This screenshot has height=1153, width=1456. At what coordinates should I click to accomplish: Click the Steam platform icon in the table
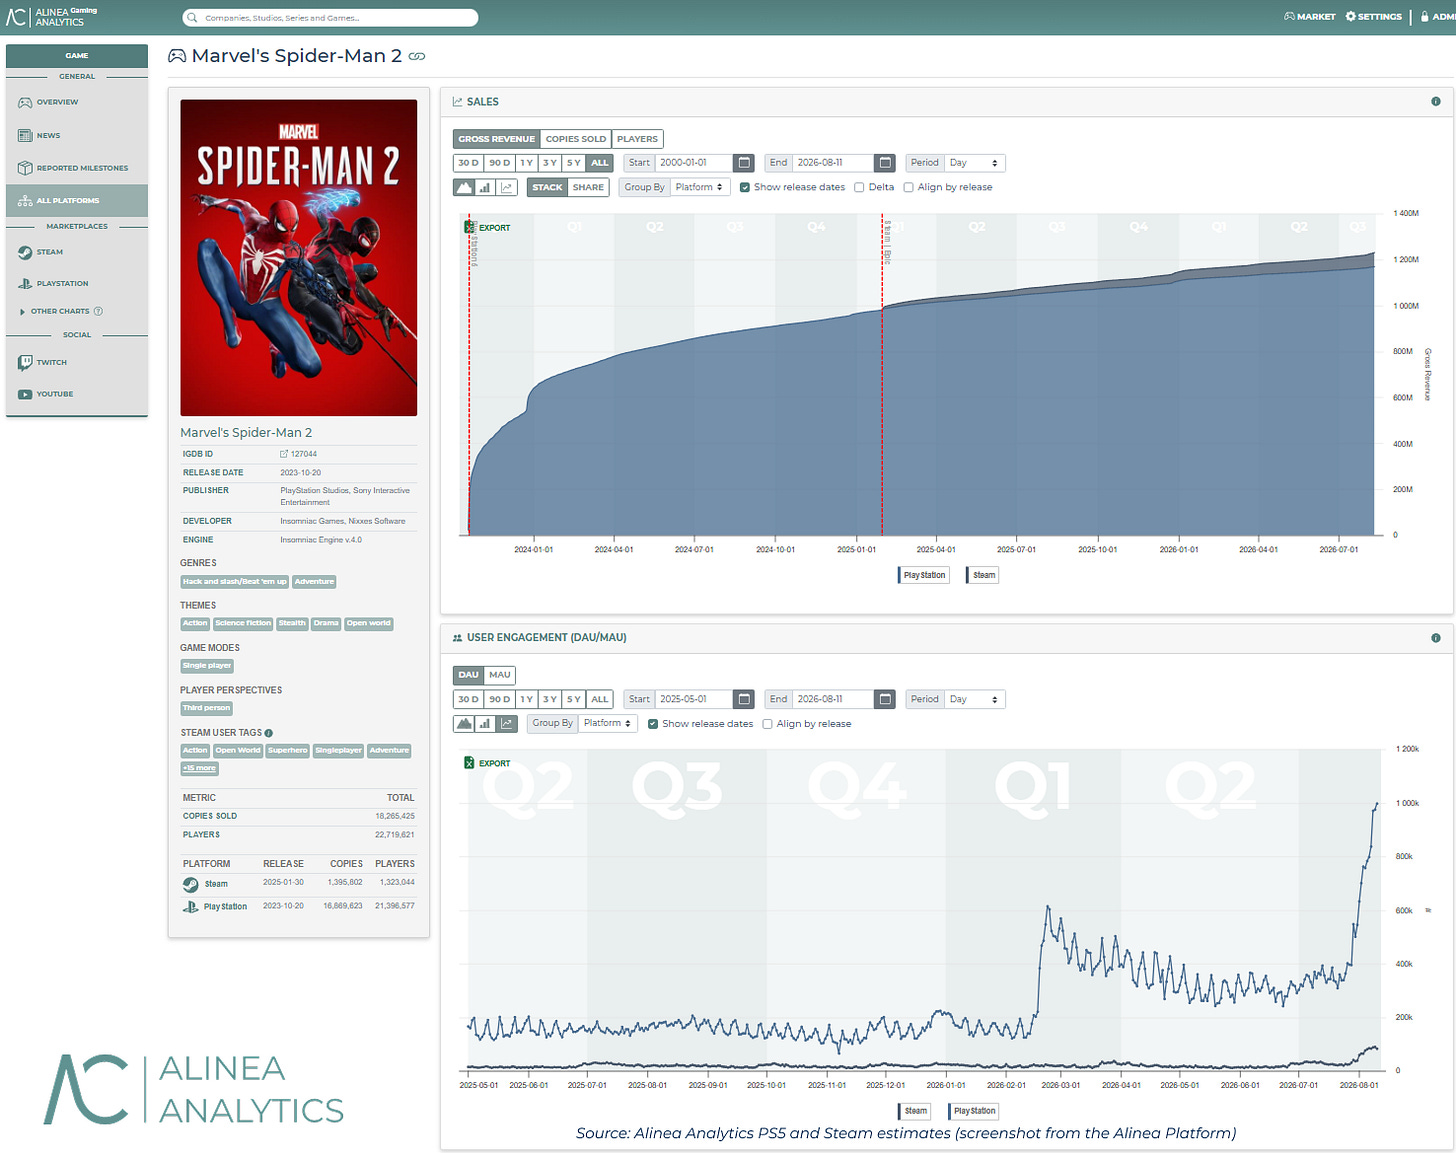pyautogui.click(x=190, y=884)
